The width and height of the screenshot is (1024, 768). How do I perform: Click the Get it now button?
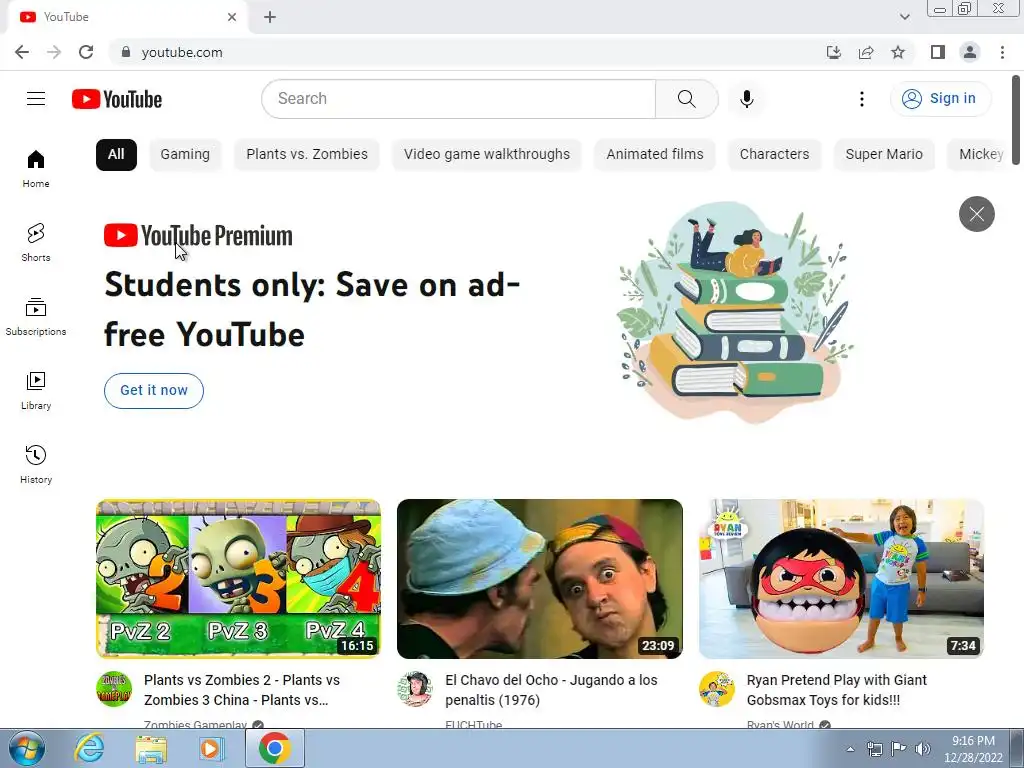[x=154, y=391]
